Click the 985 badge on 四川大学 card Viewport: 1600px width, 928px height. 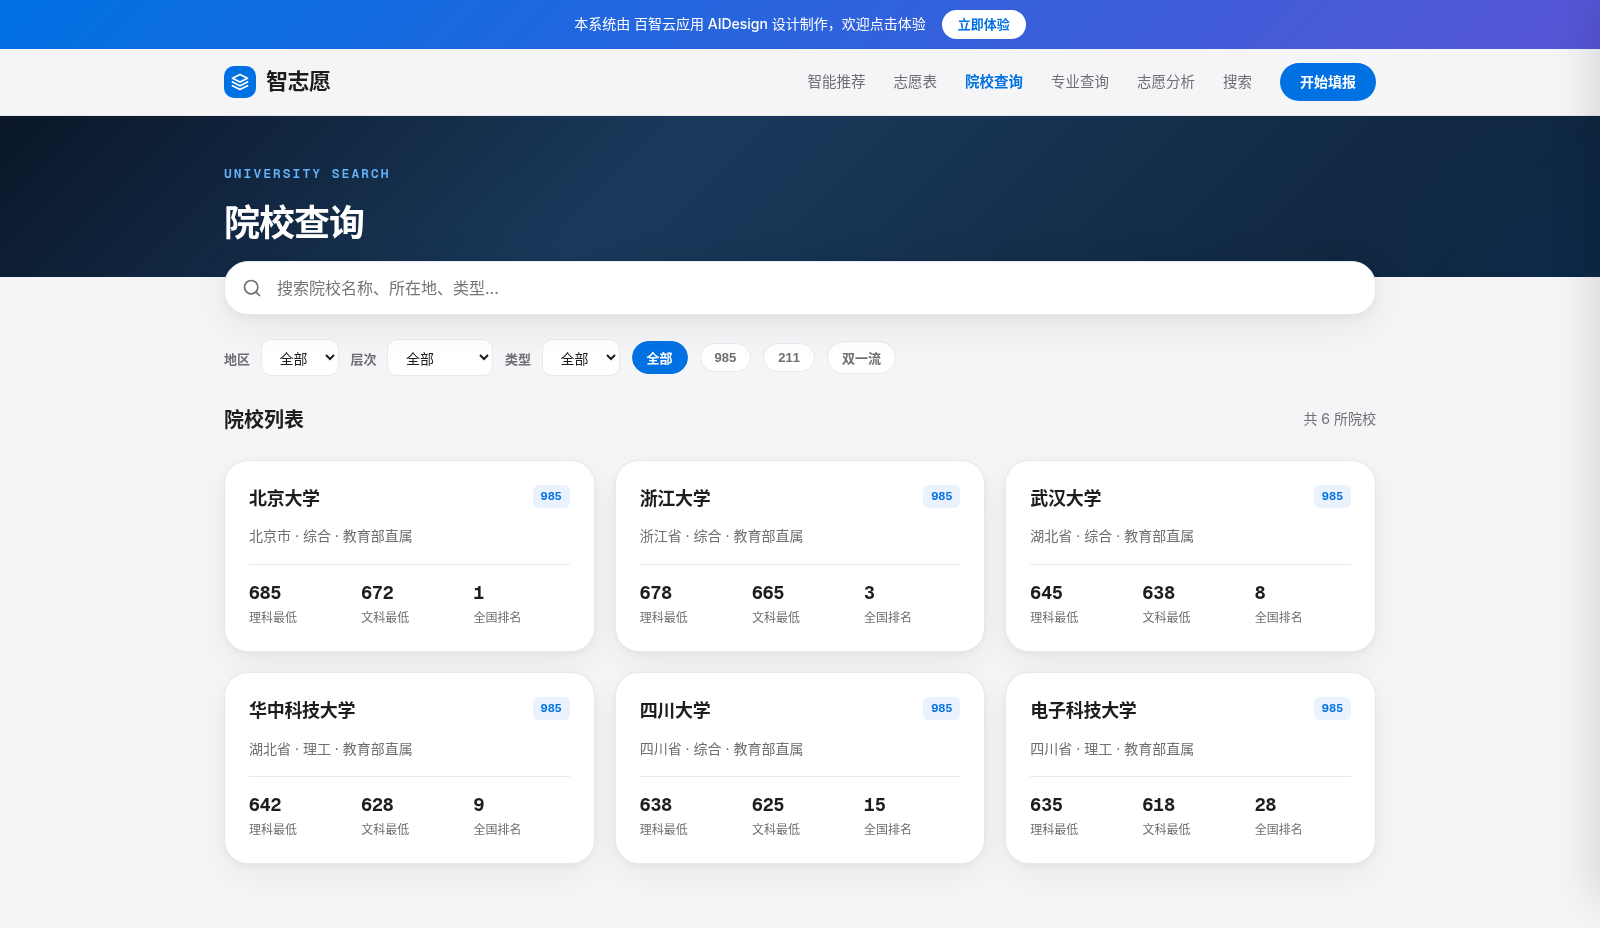click(x=942, y=708)
